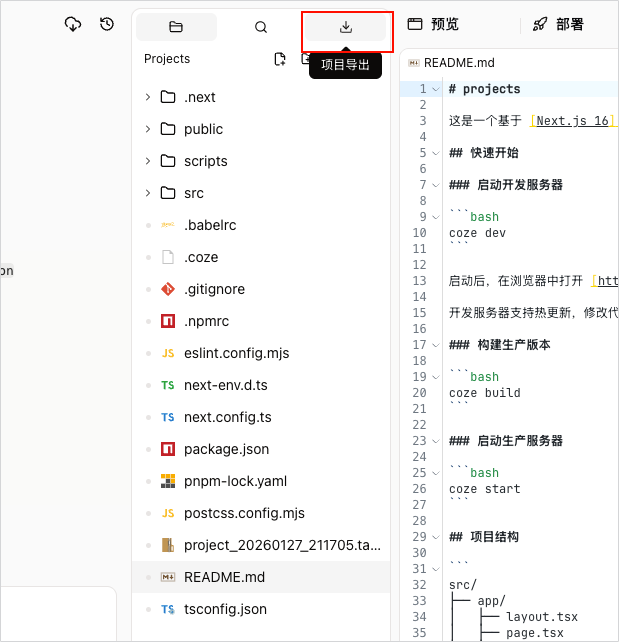Click the preview window icon
This screenshot has height=642, width=619.
pyautogui.click(x=415, y=24)
